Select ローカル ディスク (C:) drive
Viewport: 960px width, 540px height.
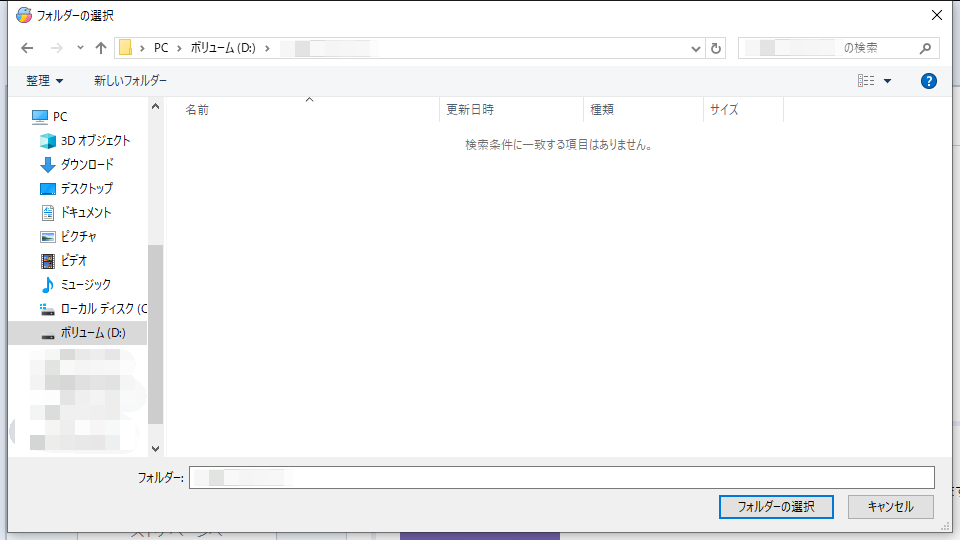93,309
